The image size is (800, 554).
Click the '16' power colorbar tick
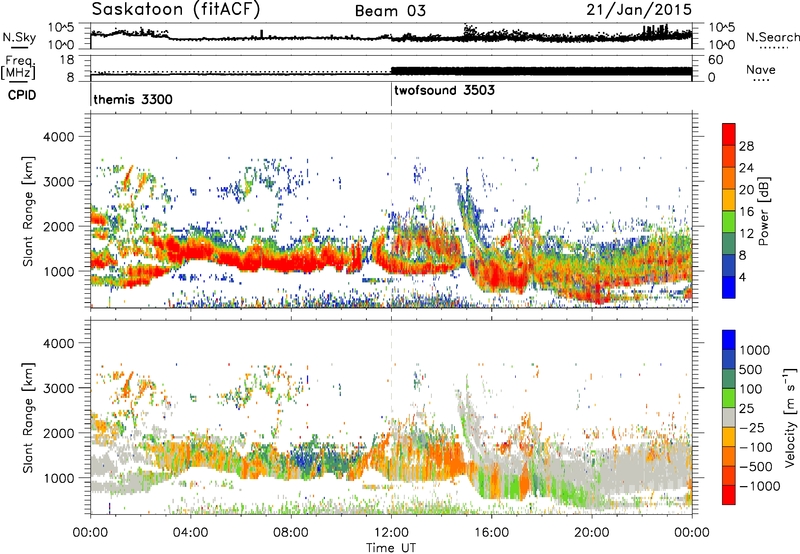click(746, 212)
